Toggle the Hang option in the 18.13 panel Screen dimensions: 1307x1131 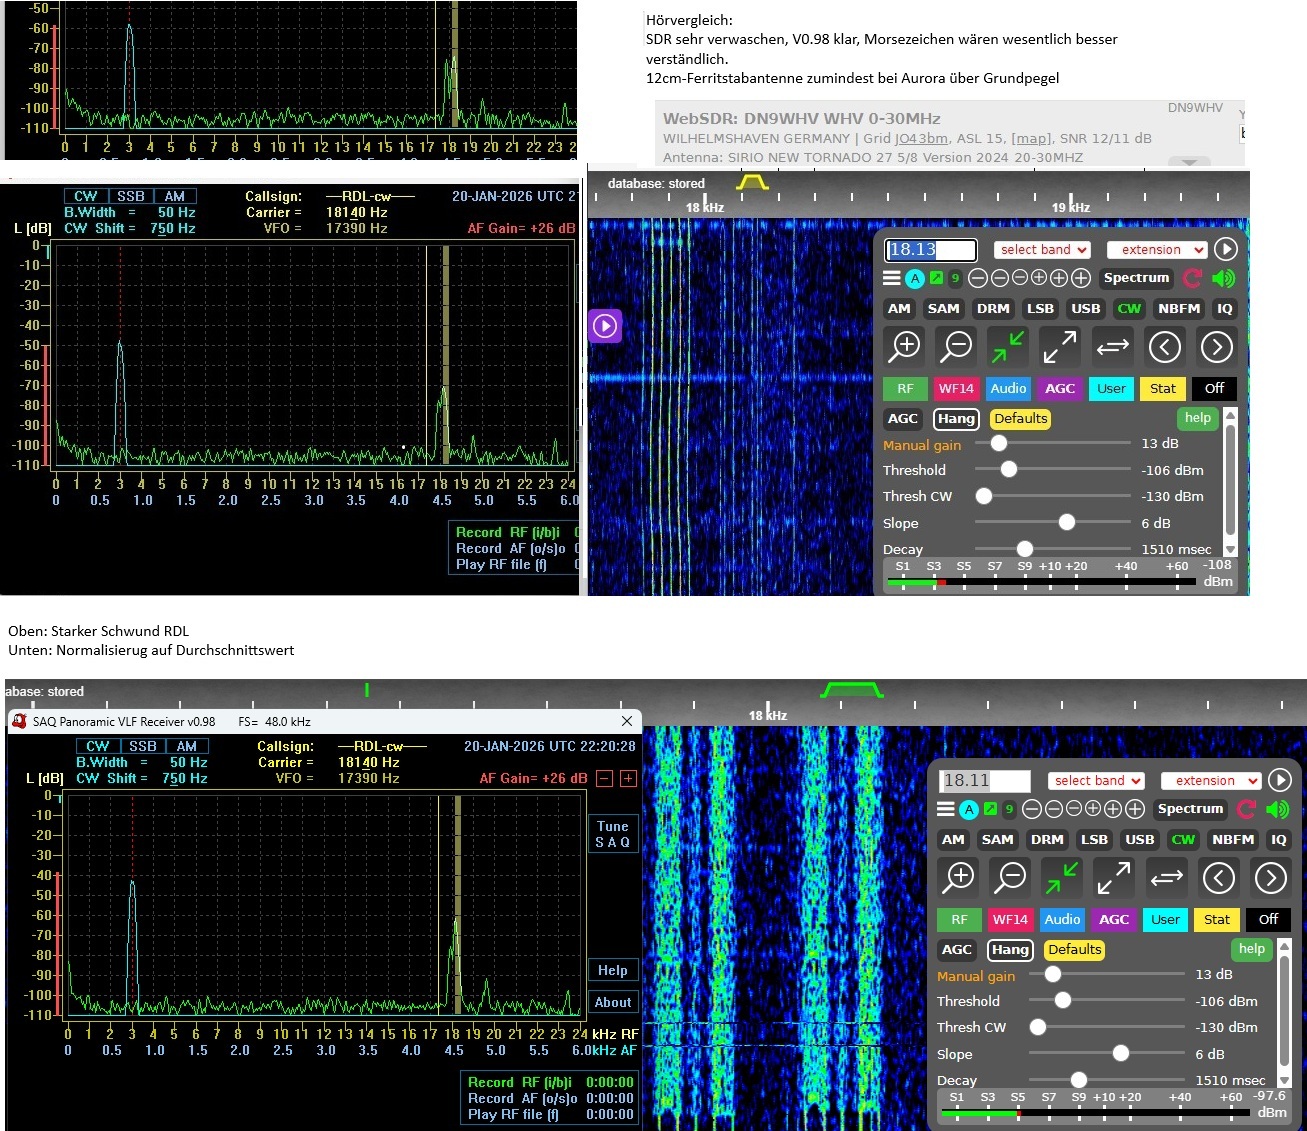point(956,419)
